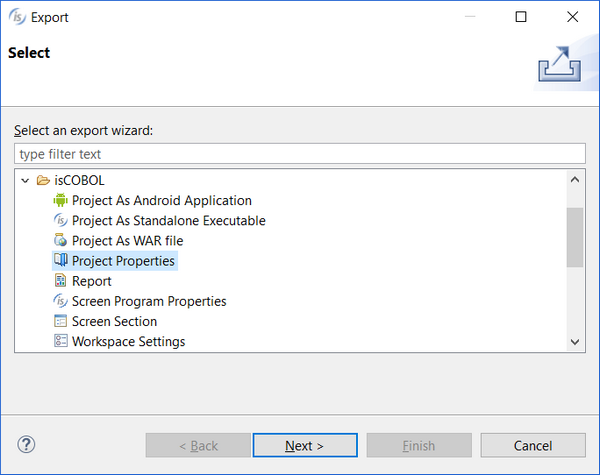Click the Android robot icon

click(60, 200)
